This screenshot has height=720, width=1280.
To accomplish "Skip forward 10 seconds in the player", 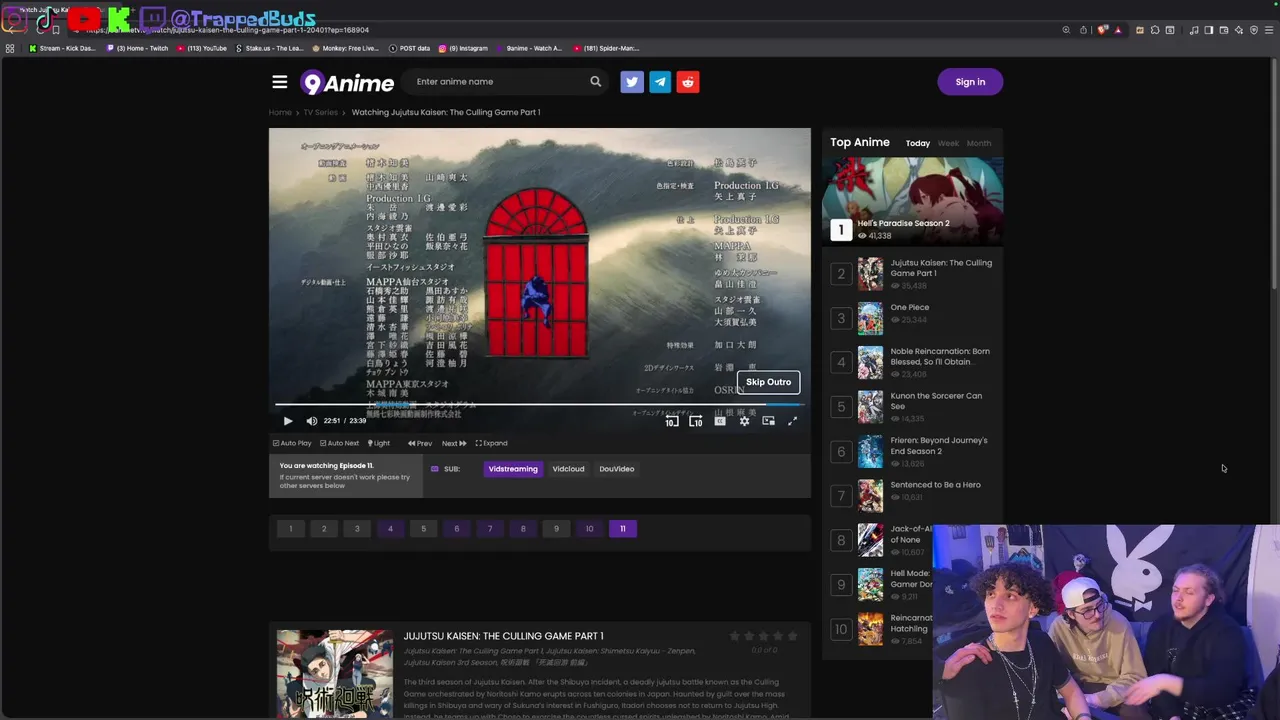I will pyautogui.click(x=695, y=421).
